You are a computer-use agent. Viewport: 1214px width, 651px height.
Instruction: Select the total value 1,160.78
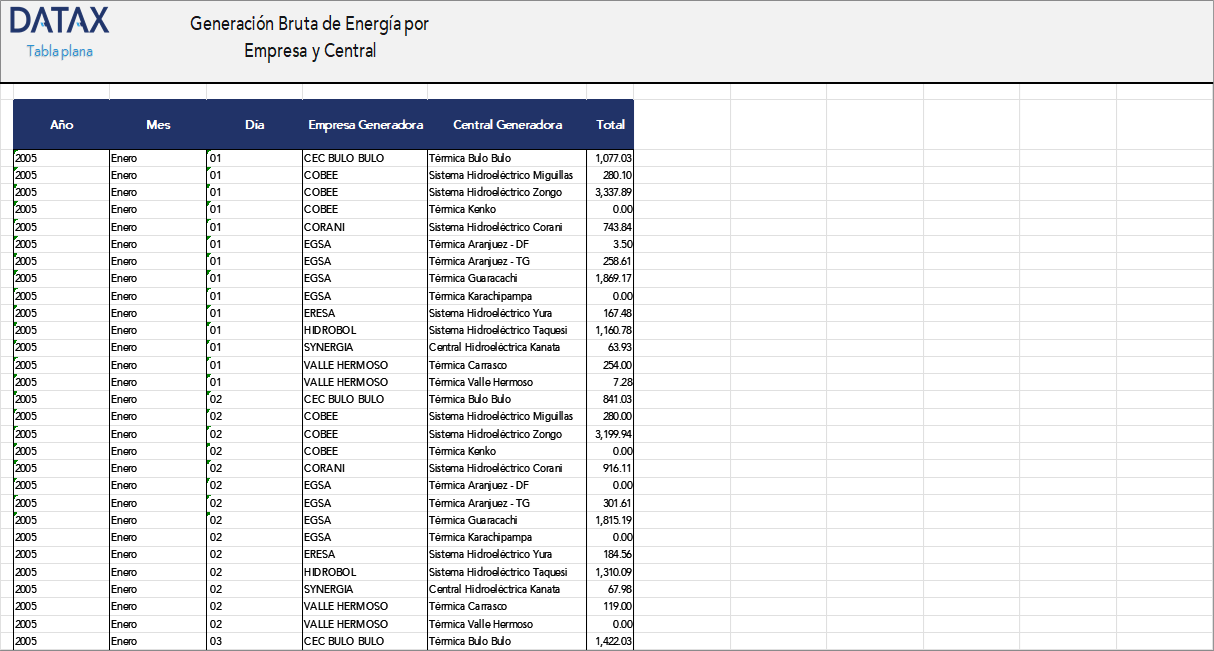612,330
